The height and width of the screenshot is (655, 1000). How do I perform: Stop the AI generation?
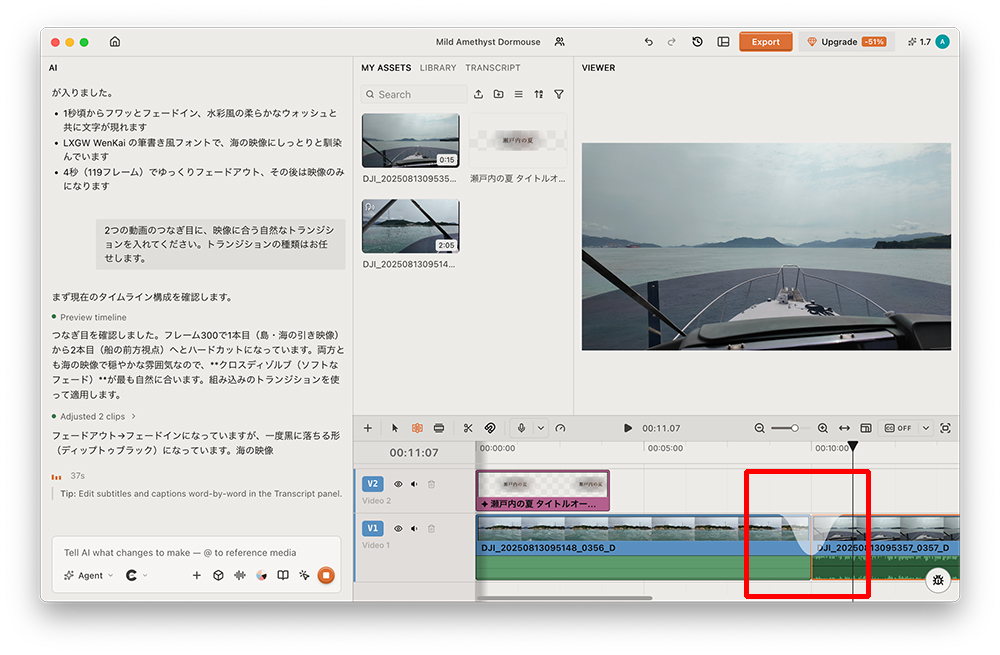tap(326, 575)
